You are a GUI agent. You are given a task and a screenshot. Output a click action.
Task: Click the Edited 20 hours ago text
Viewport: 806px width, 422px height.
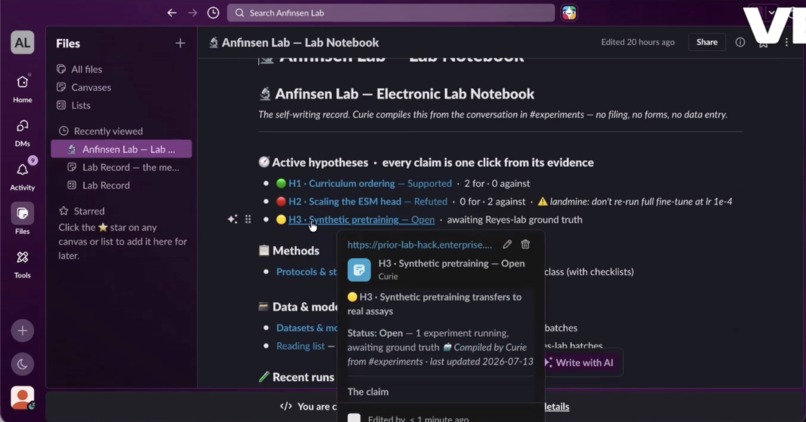pos(637,42)
